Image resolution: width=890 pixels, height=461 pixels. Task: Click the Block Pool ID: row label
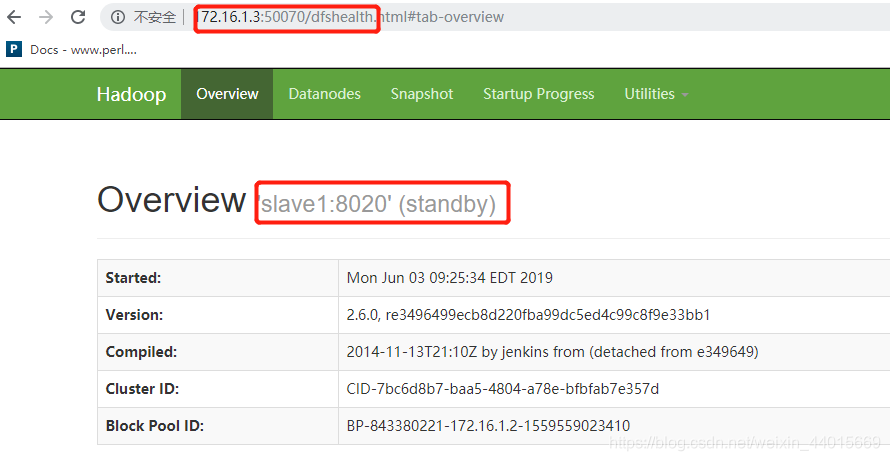[x=155, y=425]
